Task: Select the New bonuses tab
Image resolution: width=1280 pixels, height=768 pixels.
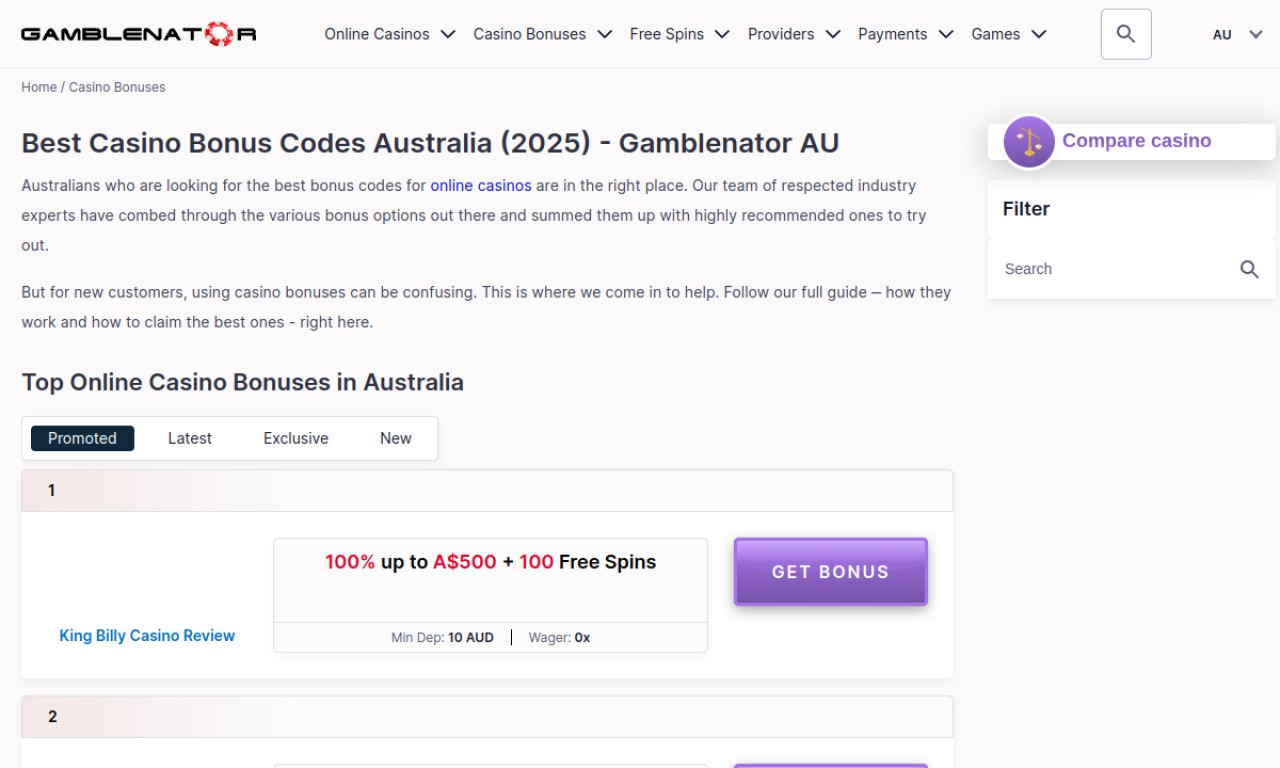Action: (x=396, y=438)
